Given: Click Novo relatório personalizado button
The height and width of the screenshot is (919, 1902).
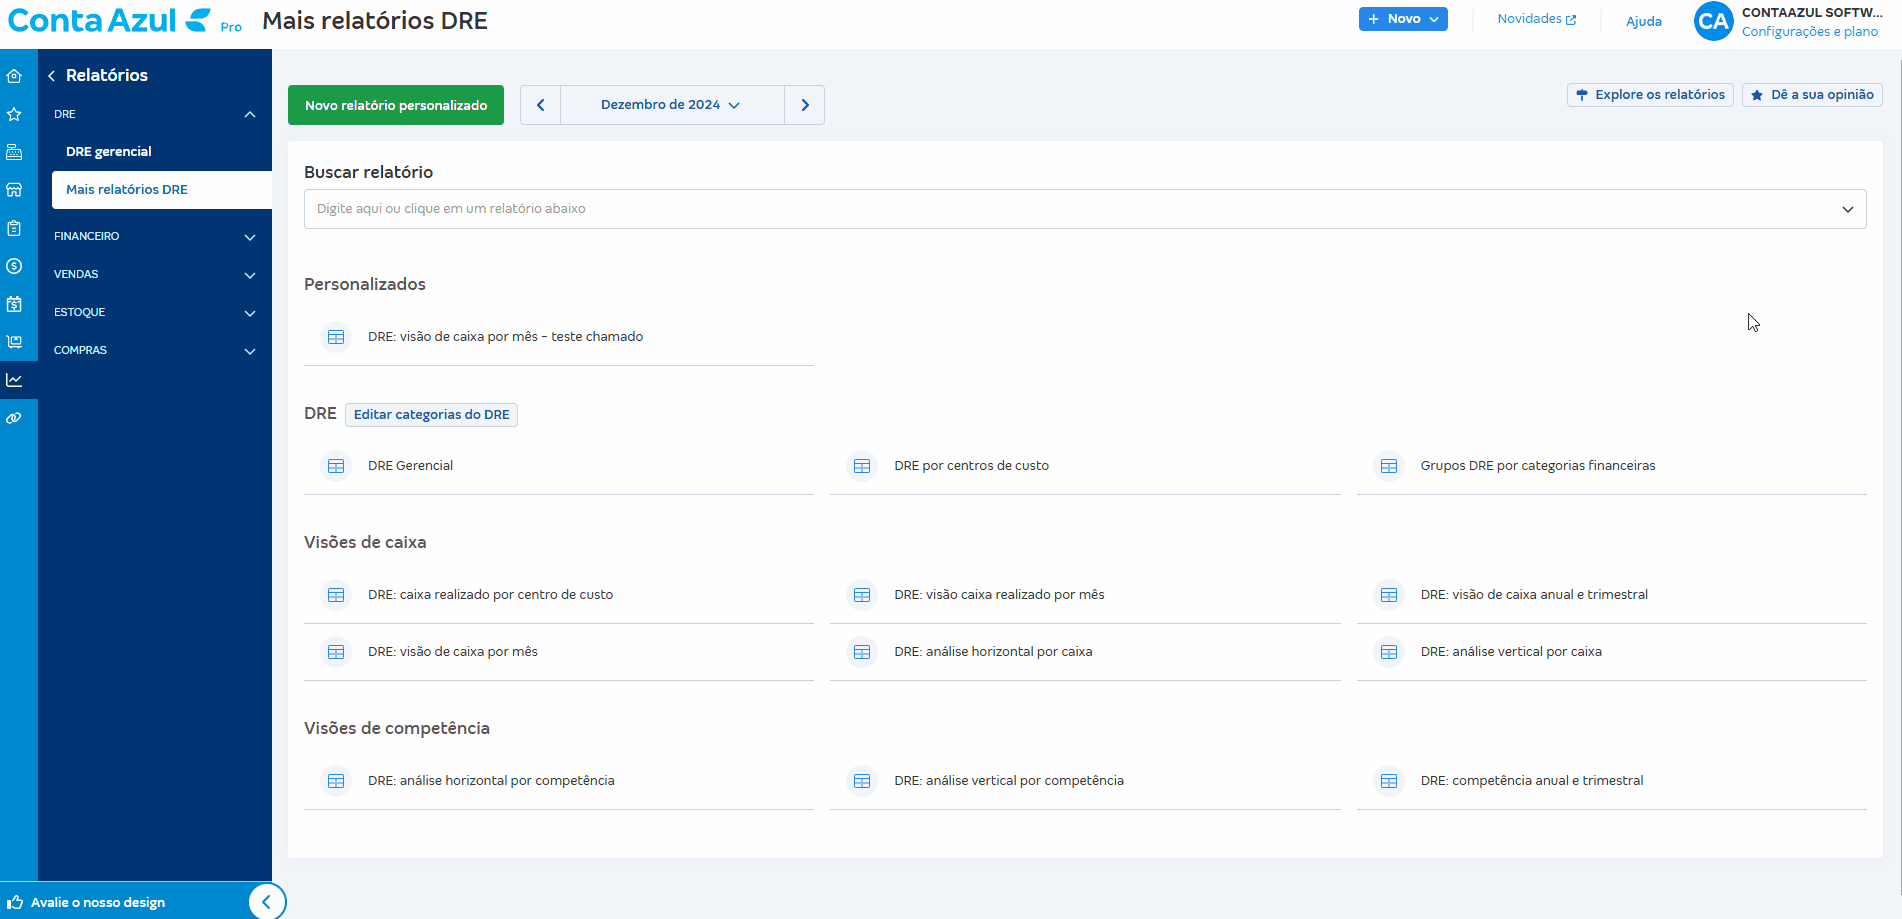Looking at the screenshot, I should coord(396,105).
